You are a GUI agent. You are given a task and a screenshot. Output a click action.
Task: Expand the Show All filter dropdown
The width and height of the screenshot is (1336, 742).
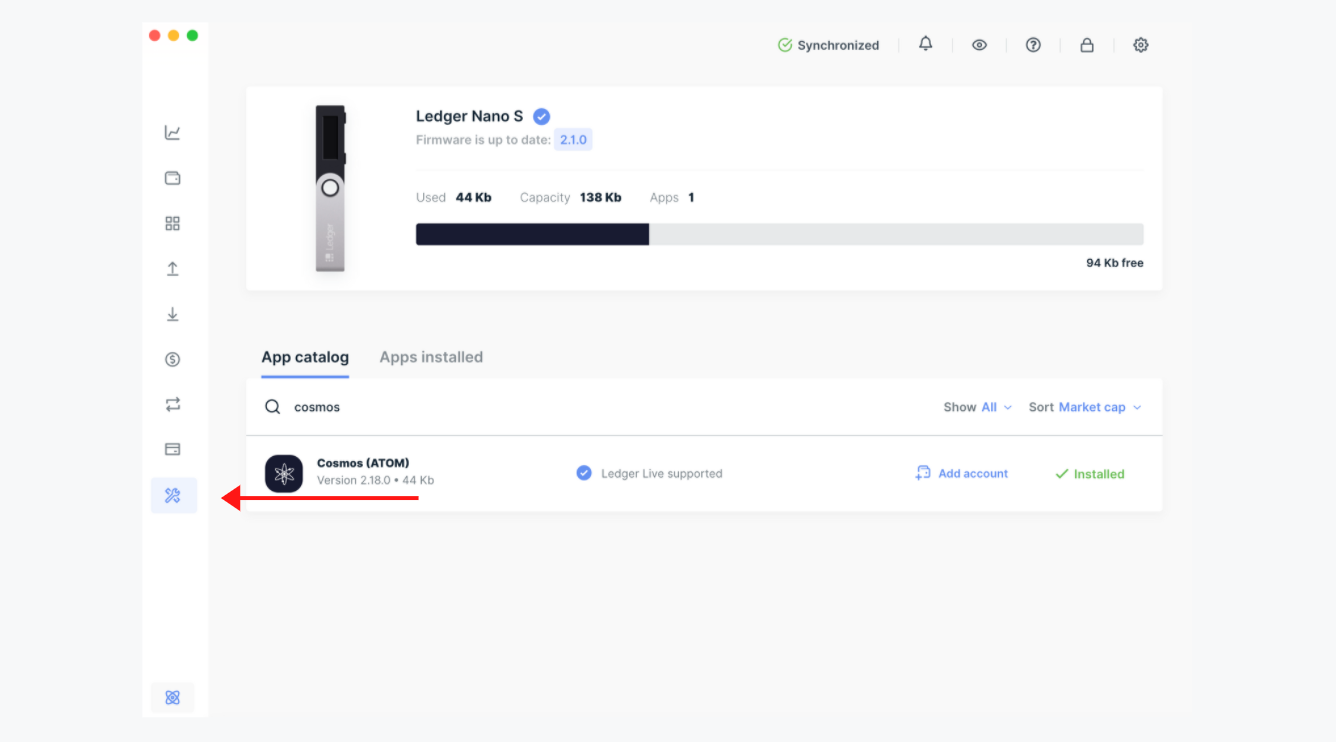(x=978, y=407)
